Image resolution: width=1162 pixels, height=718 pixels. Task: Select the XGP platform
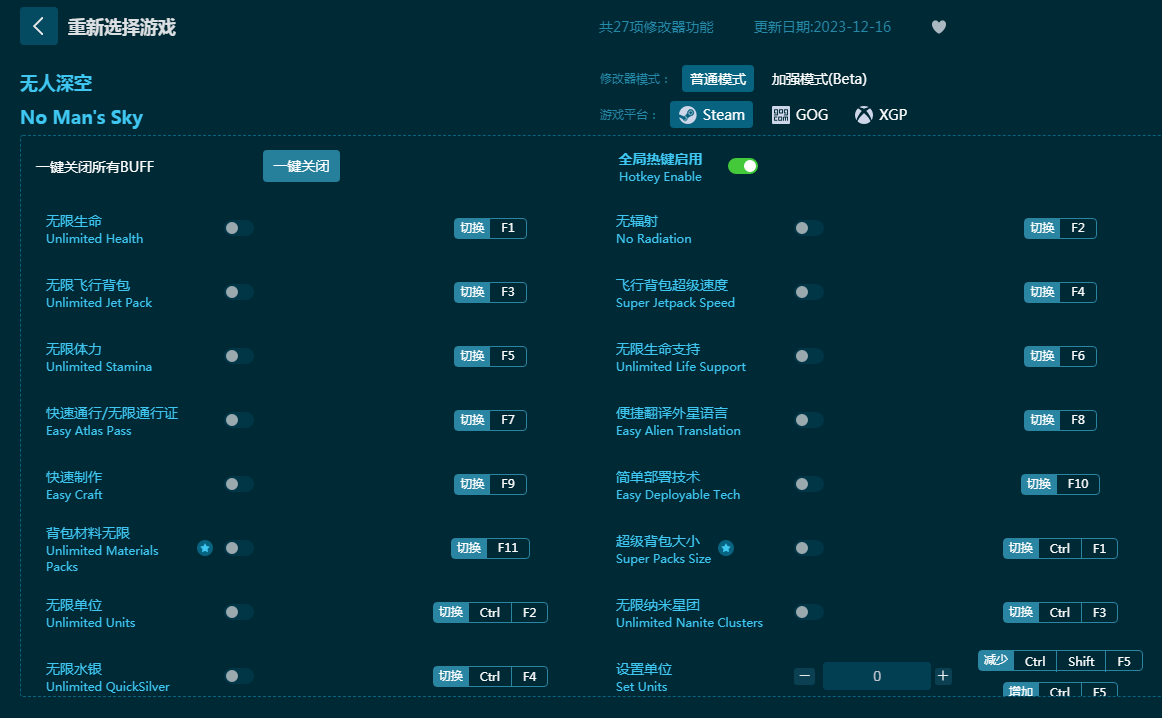[880, 115]
